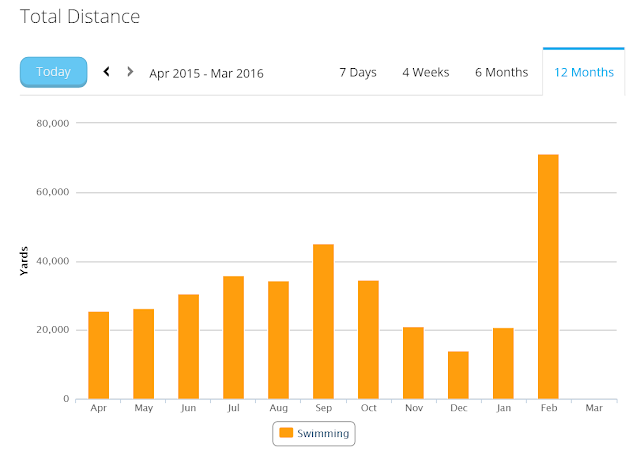Toggle the Swimming series in legend
The image size is (640, 455).
tap(314, 433)
